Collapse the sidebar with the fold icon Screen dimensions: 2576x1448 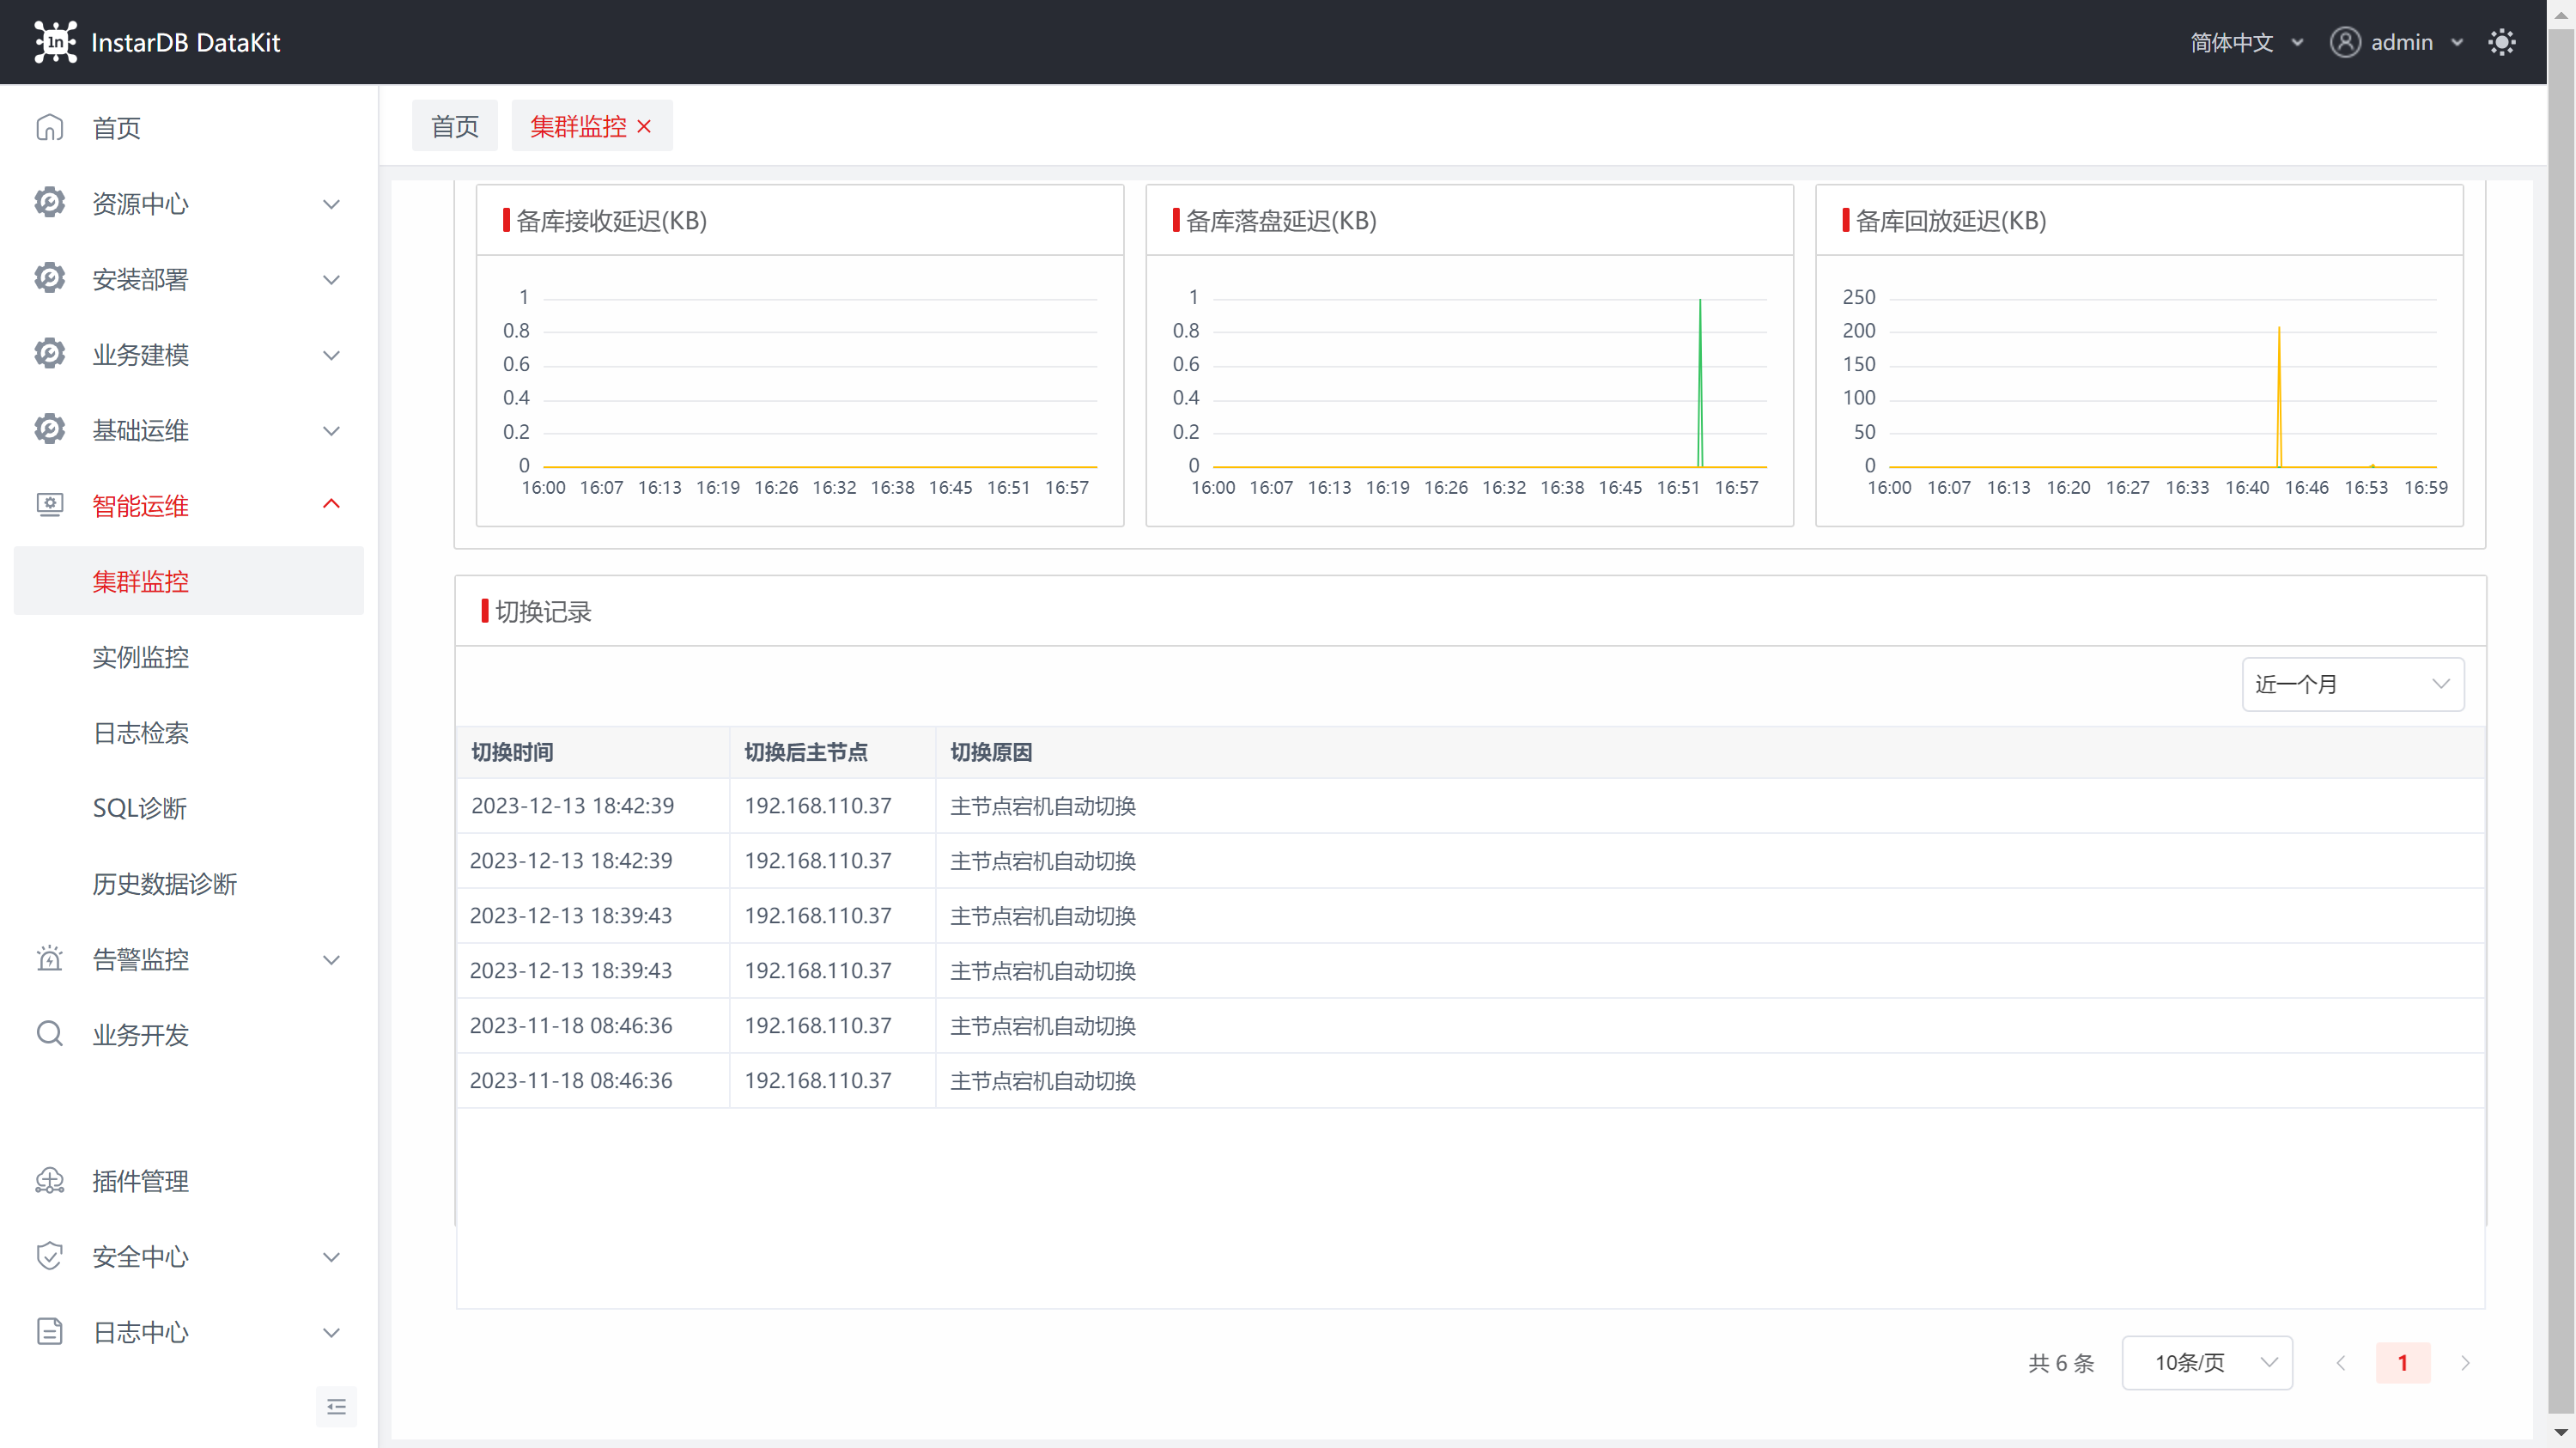[x=336, y=1407]
